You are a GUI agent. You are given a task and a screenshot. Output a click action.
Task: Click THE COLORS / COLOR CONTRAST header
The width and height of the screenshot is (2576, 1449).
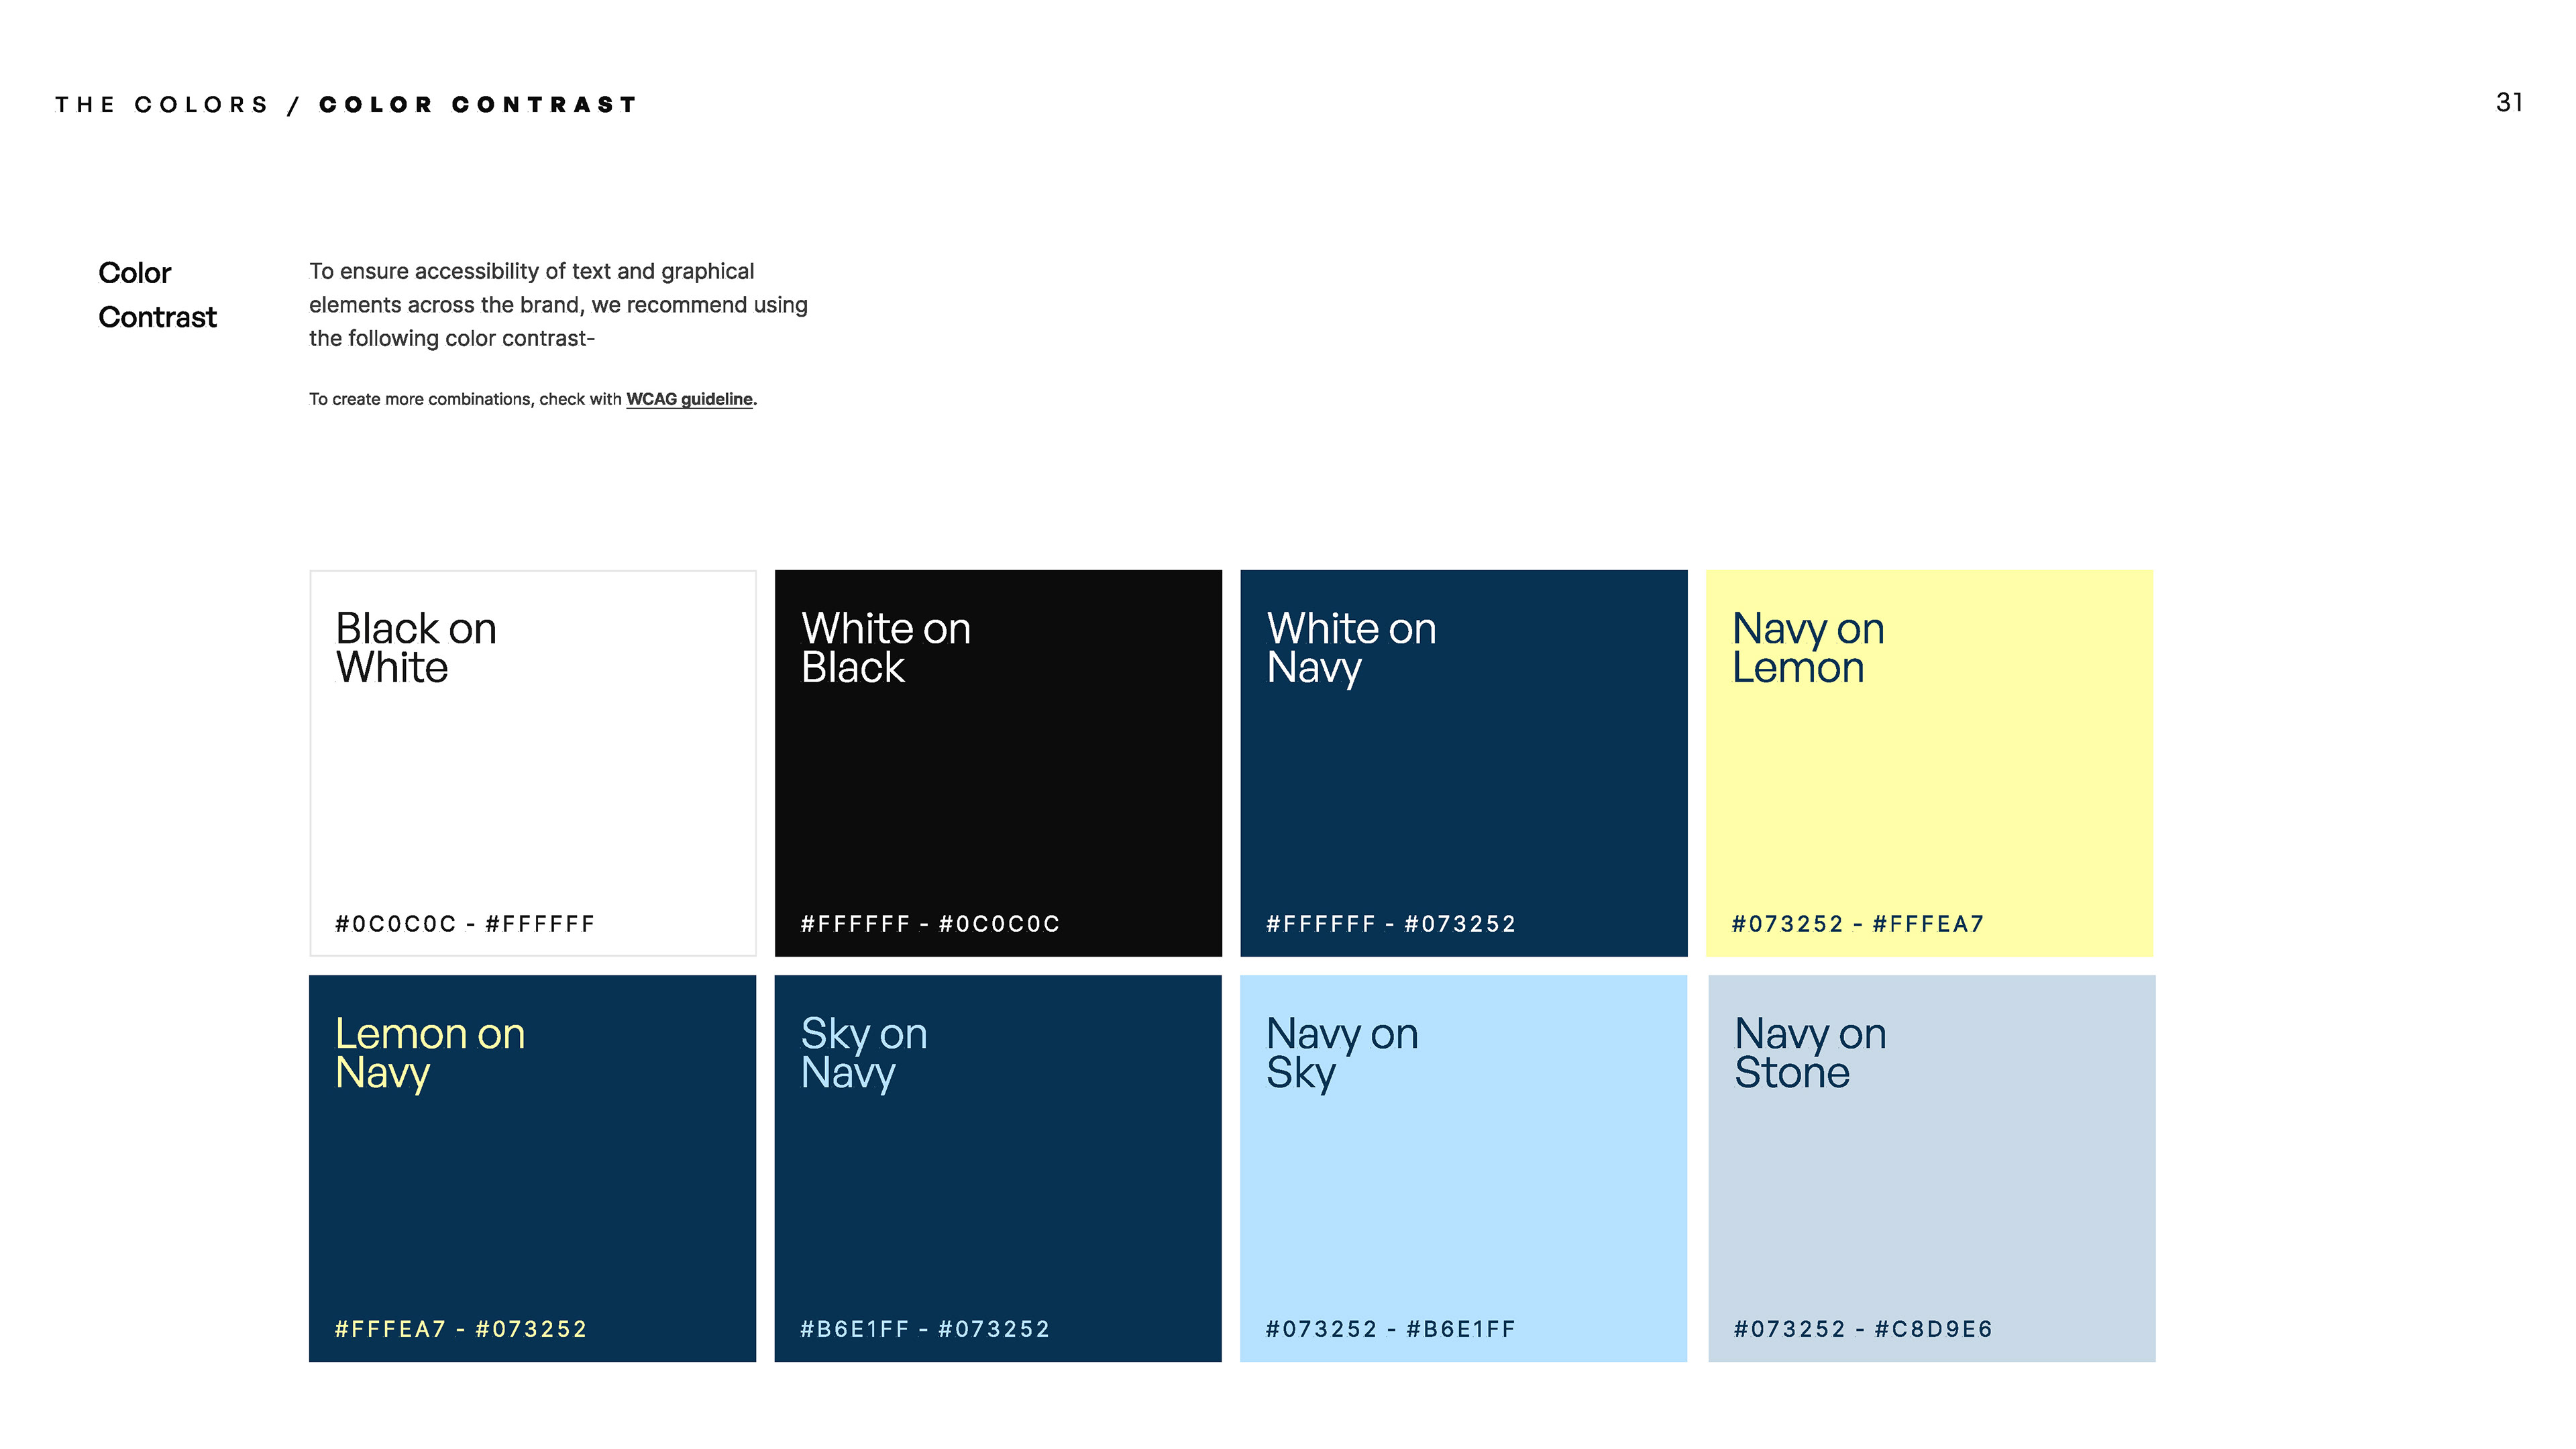click(x=346, y=105)
